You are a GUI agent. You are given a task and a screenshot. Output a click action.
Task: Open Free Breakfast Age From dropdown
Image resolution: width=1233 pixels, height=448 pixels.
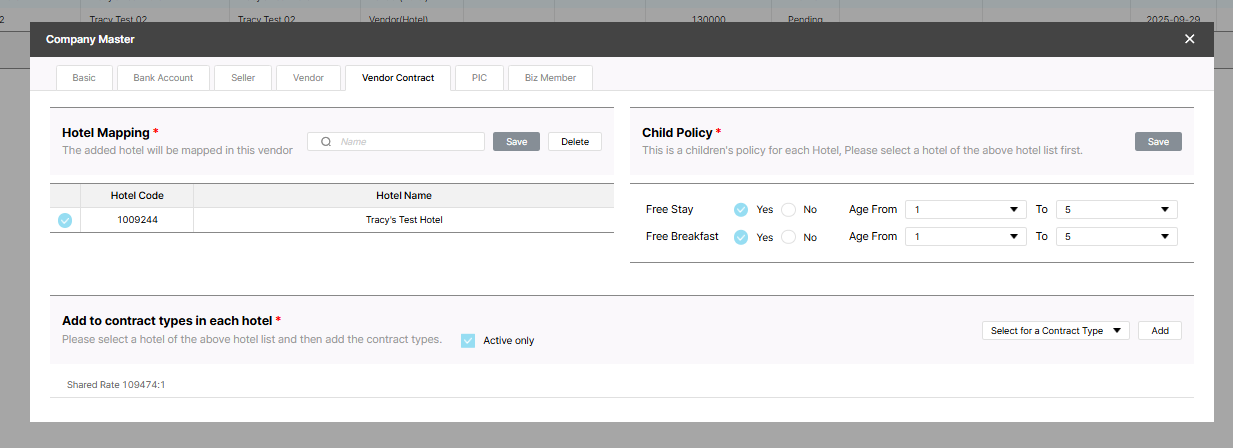click(x=965, y=237)
